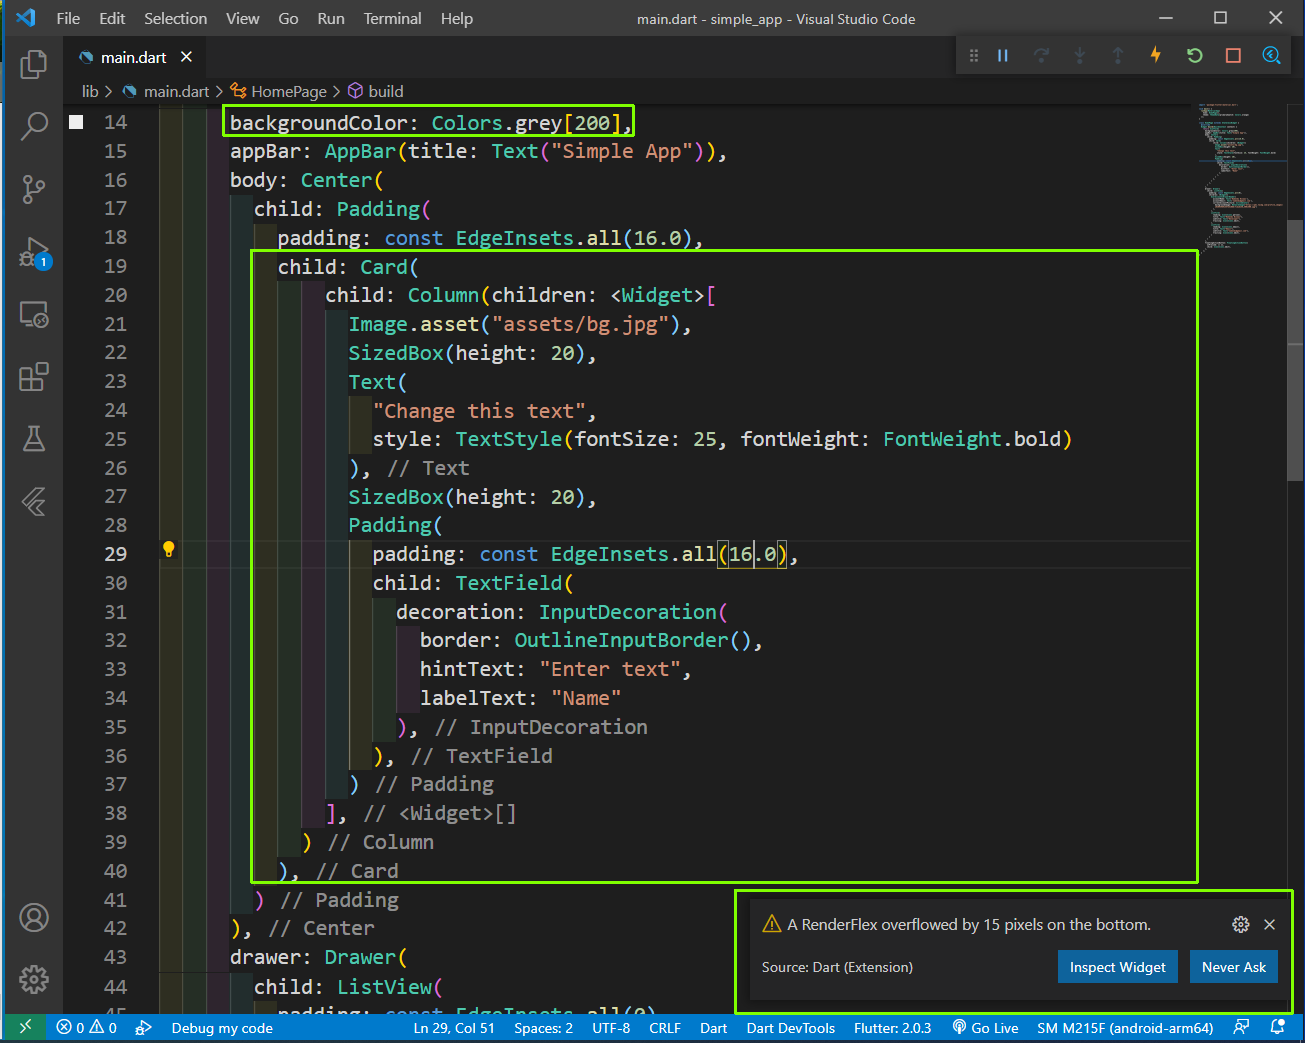Open the Testing flask view
The height and width of the screenshot is (1043, 1305).
click(x=34, y=439)
